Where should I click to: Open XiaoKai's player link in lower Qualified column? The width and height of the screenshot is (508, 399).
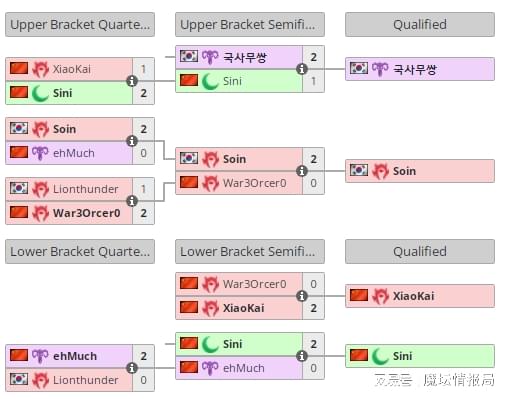413,296
